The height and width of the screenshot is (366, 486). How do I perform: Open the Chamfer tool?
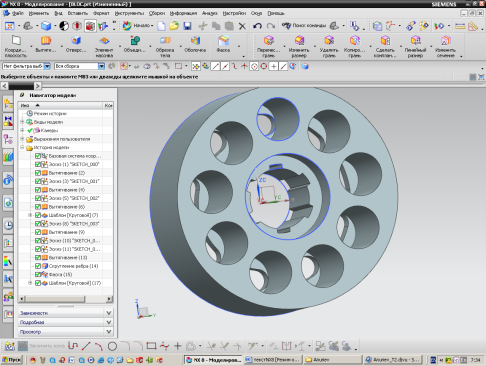click(223, 44)
